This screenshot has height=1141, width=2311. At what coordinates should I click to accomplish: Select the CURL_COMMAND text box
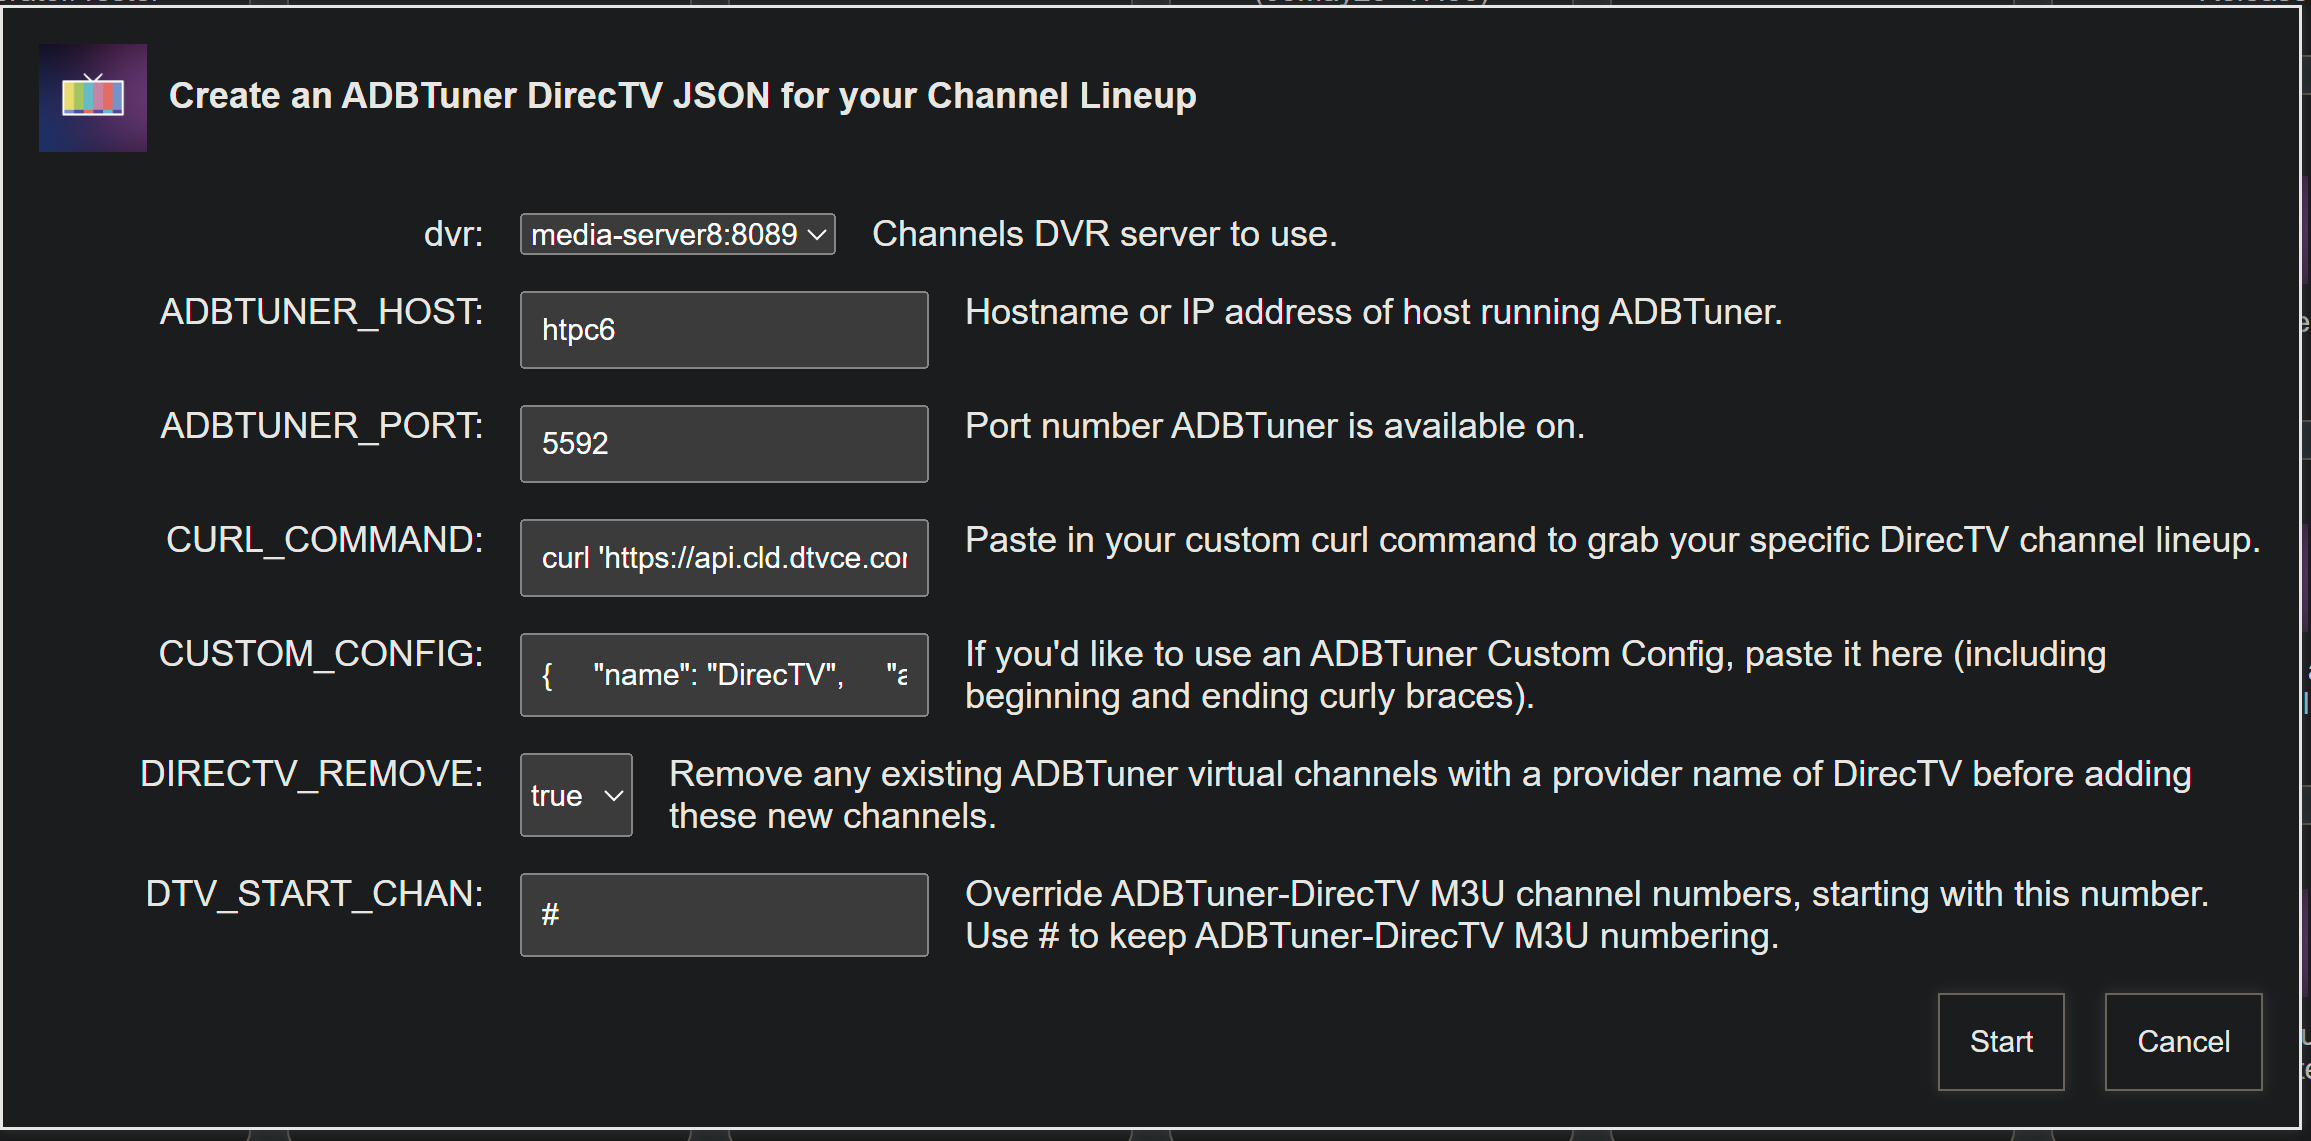click(724, 558)
